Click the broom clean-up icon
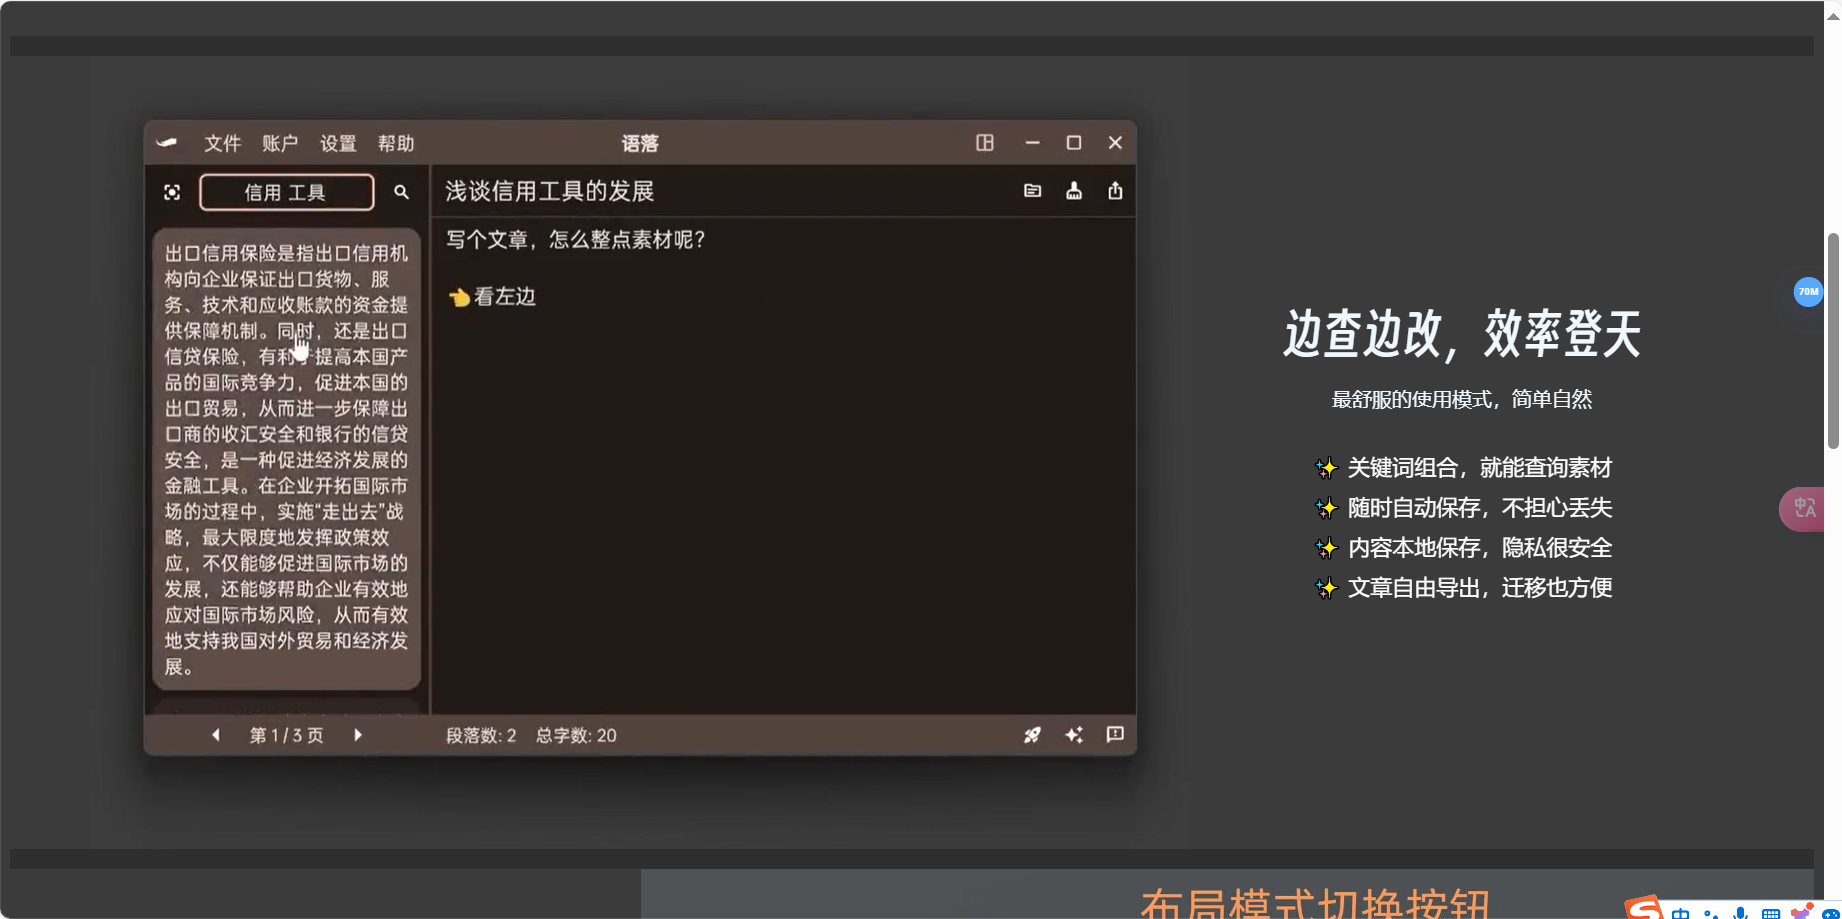Image resolution: width=1842 pixels, height=919 pixels. 1074,191
